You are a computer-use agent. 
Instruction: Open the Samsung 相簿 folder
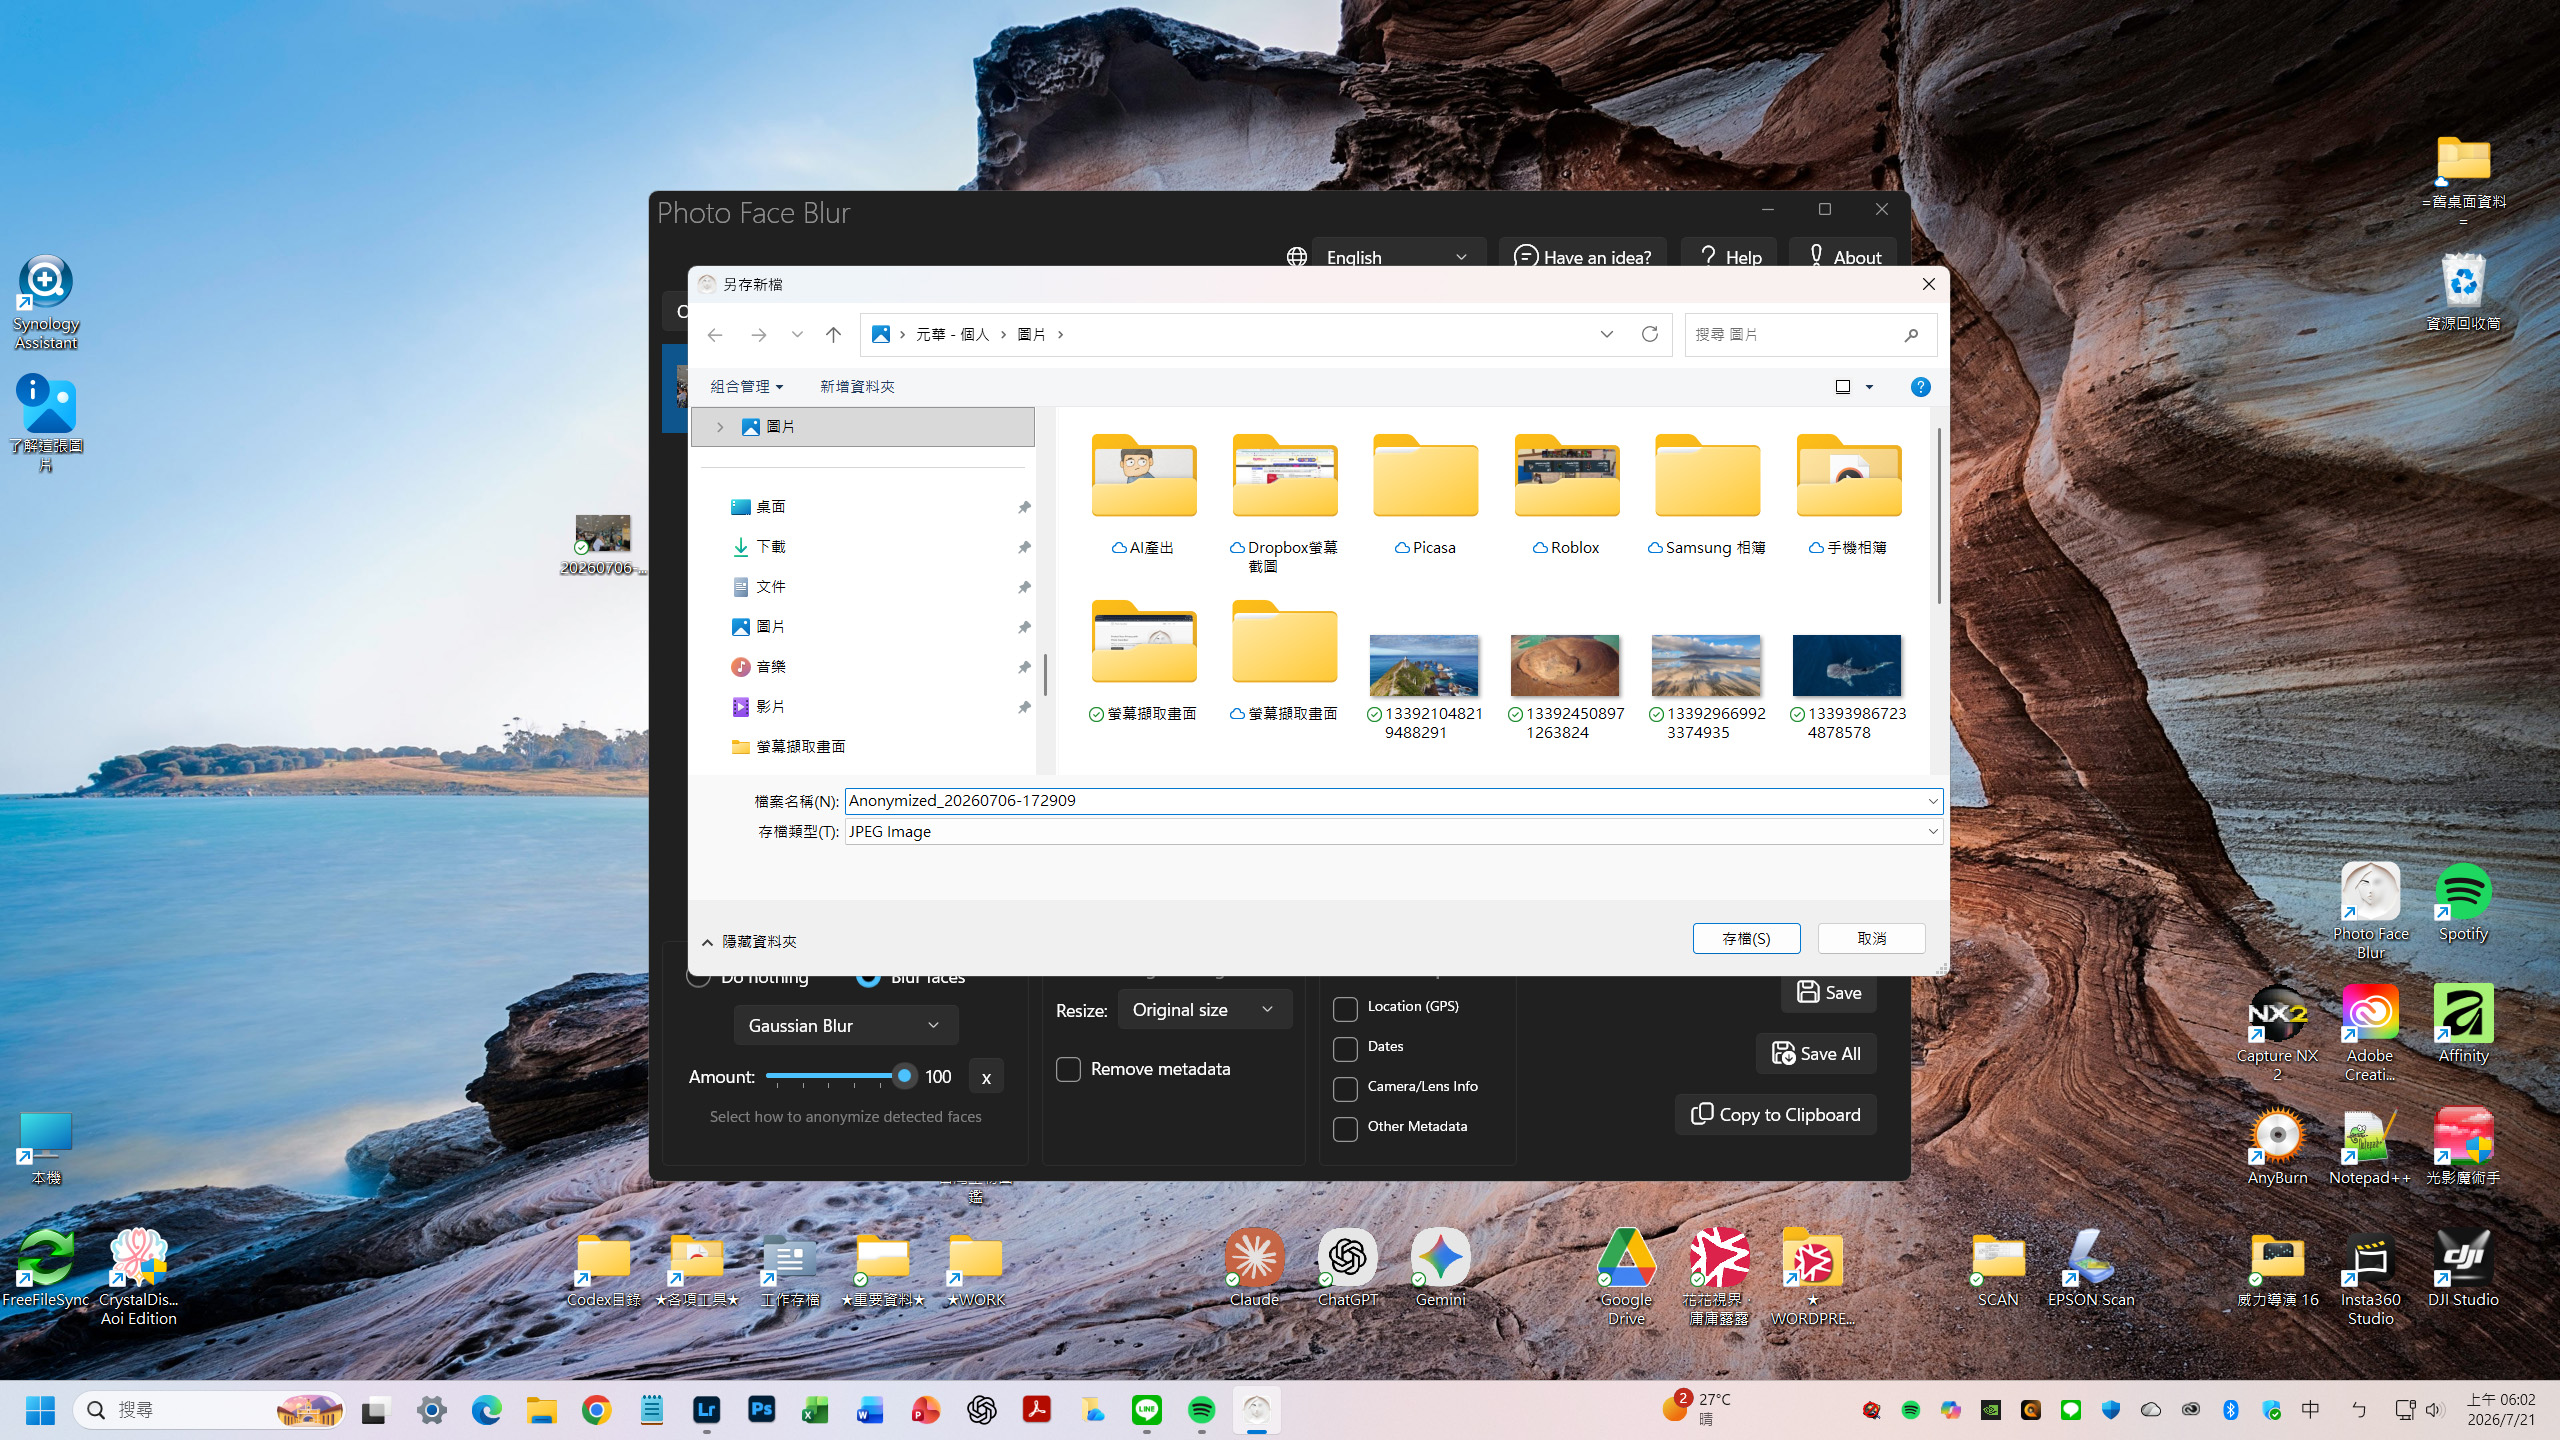coord(1707,496)
